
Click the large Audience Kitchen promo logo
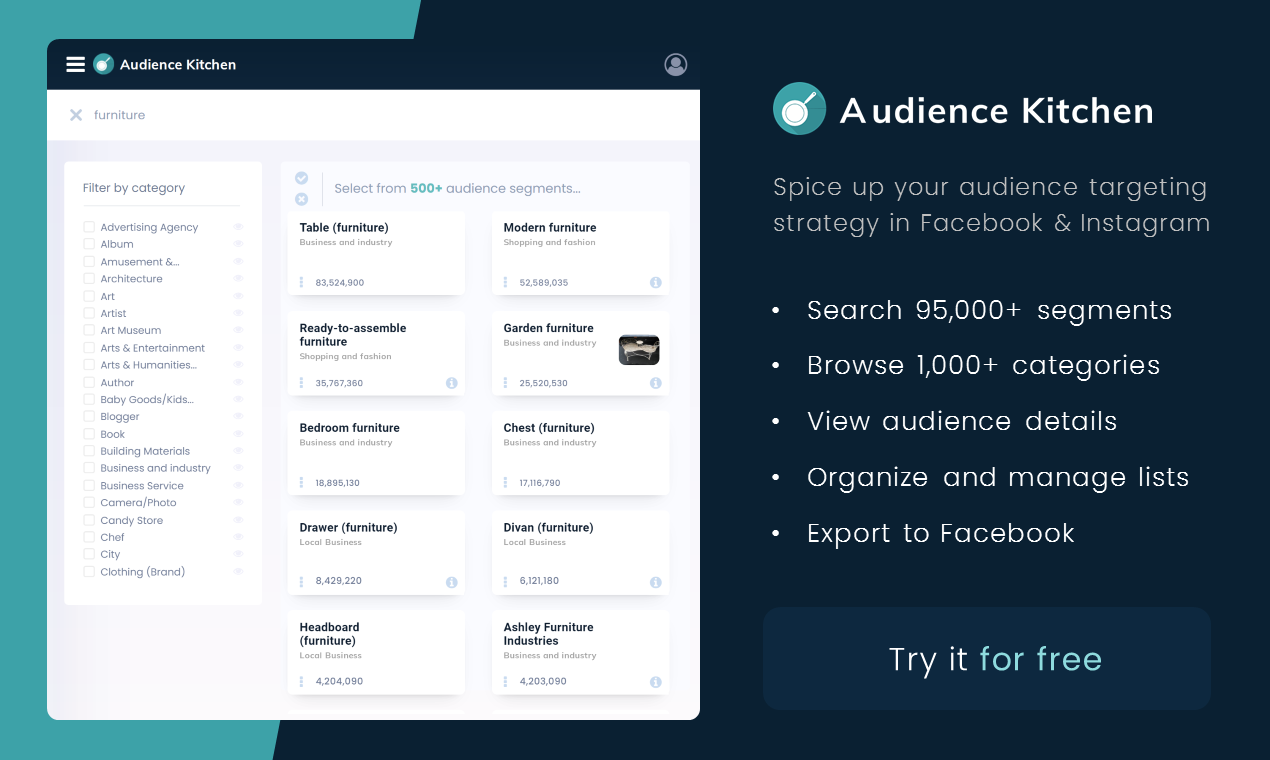click(800, 109)
